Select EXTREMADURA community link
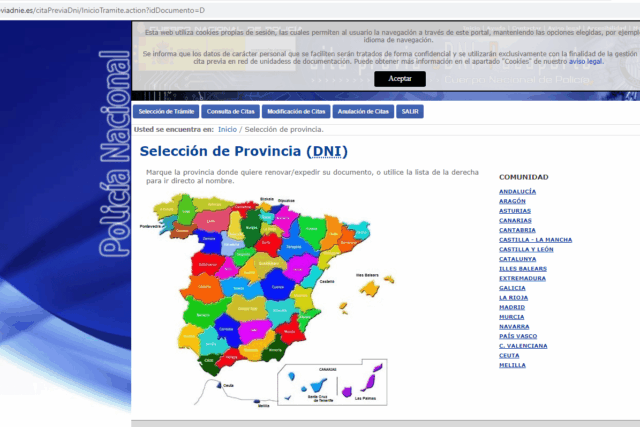The width and height of the screenshot is (640, 427). [x=522, y=278]
